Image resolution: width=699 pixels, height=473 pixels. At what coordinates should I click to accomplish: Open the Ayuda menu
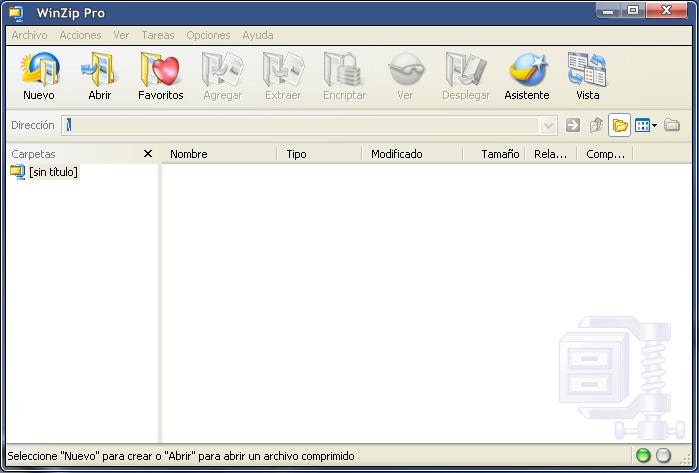[258, 35]
